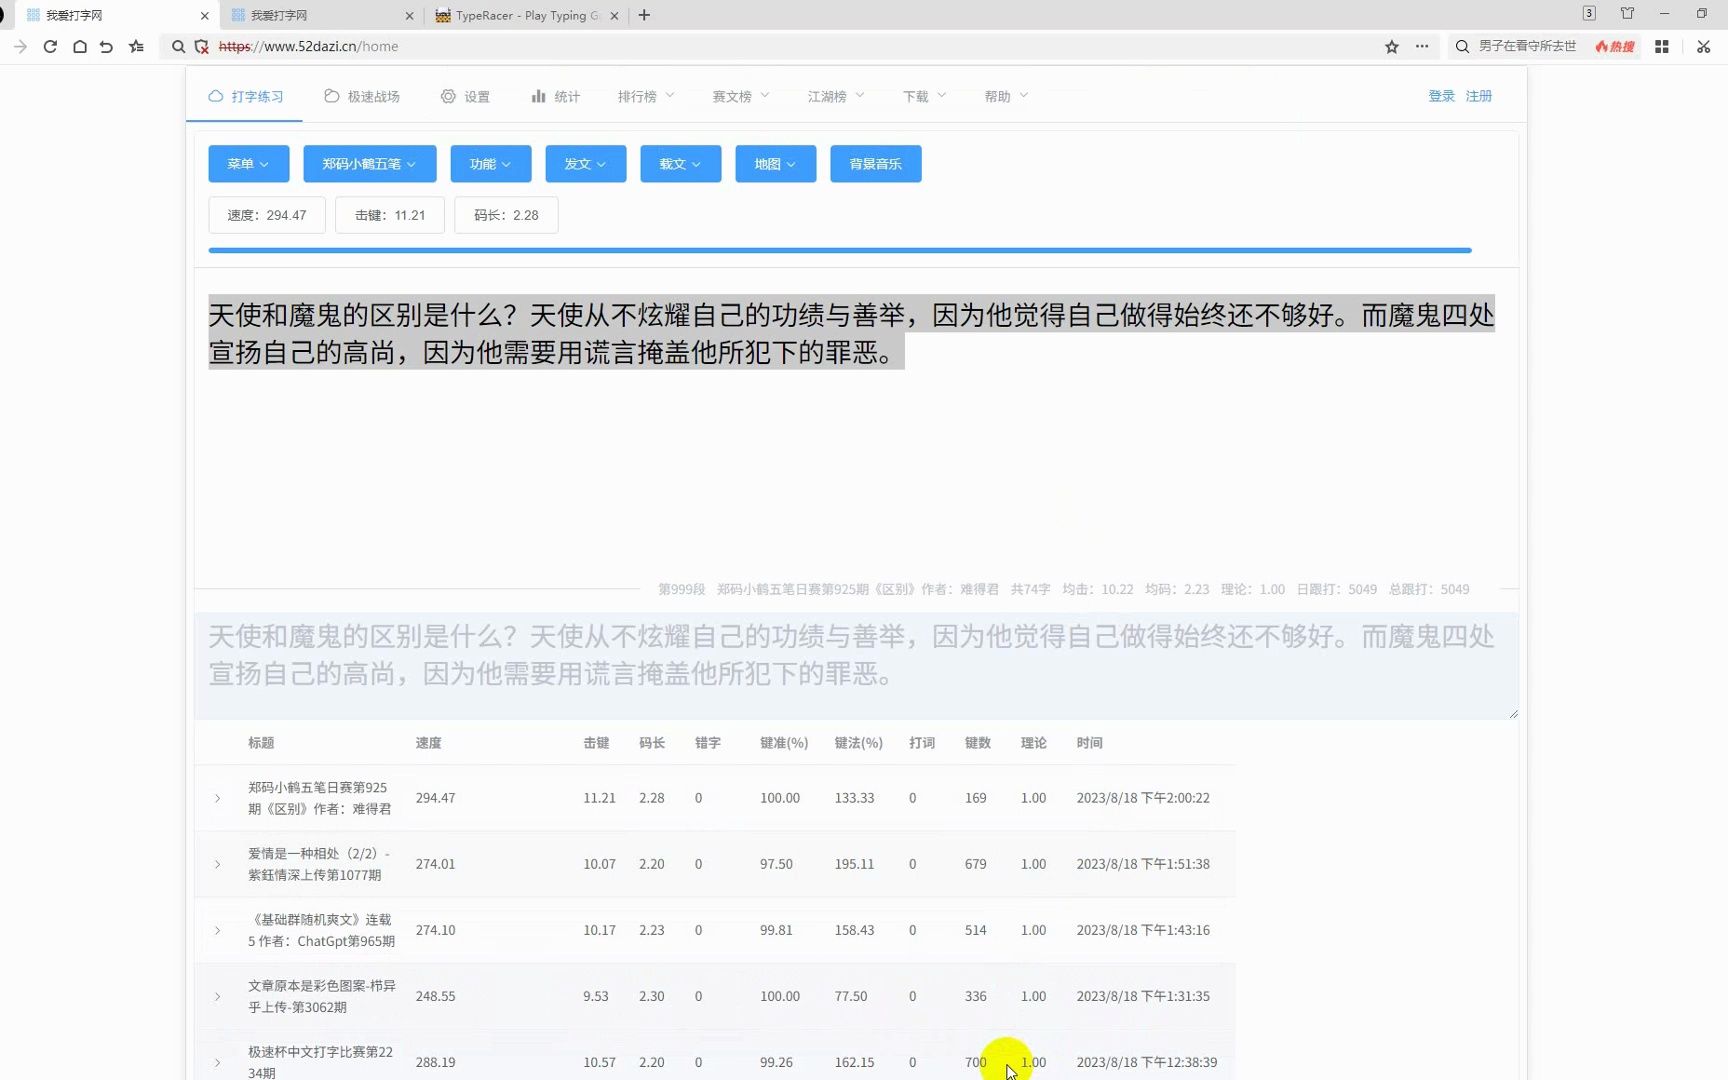
Task: Click the 背景音乐 button
Action: click(876, 164)
